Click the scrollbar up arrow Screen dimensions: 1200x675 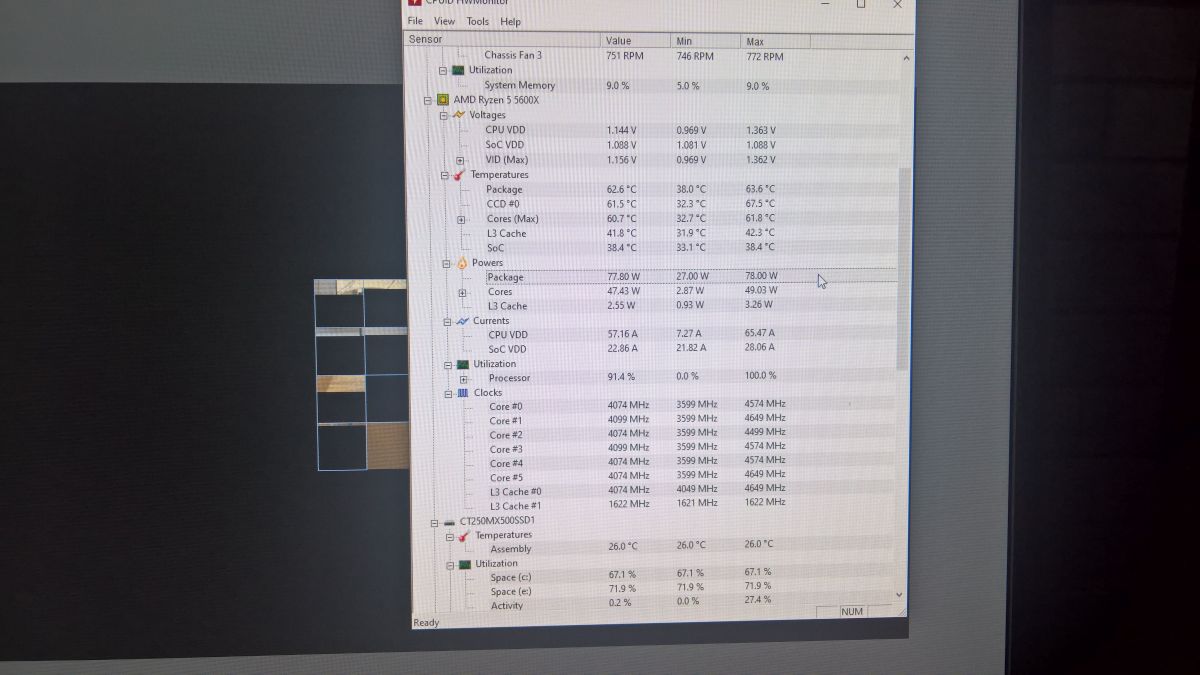pos(907,58)
